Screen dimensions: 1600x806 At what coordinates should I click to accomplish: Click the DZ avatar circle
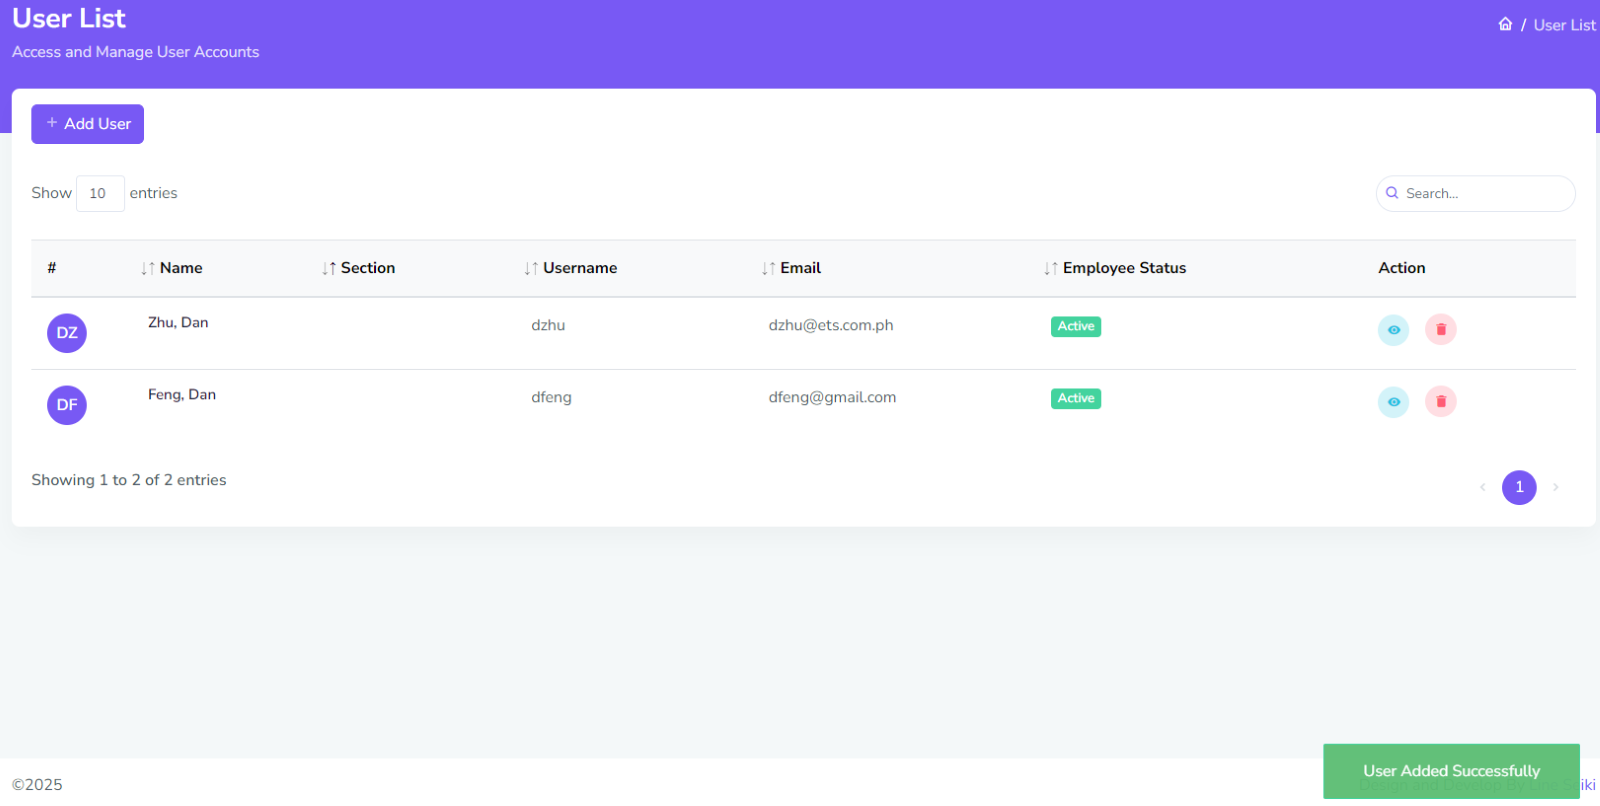point(67,333)
